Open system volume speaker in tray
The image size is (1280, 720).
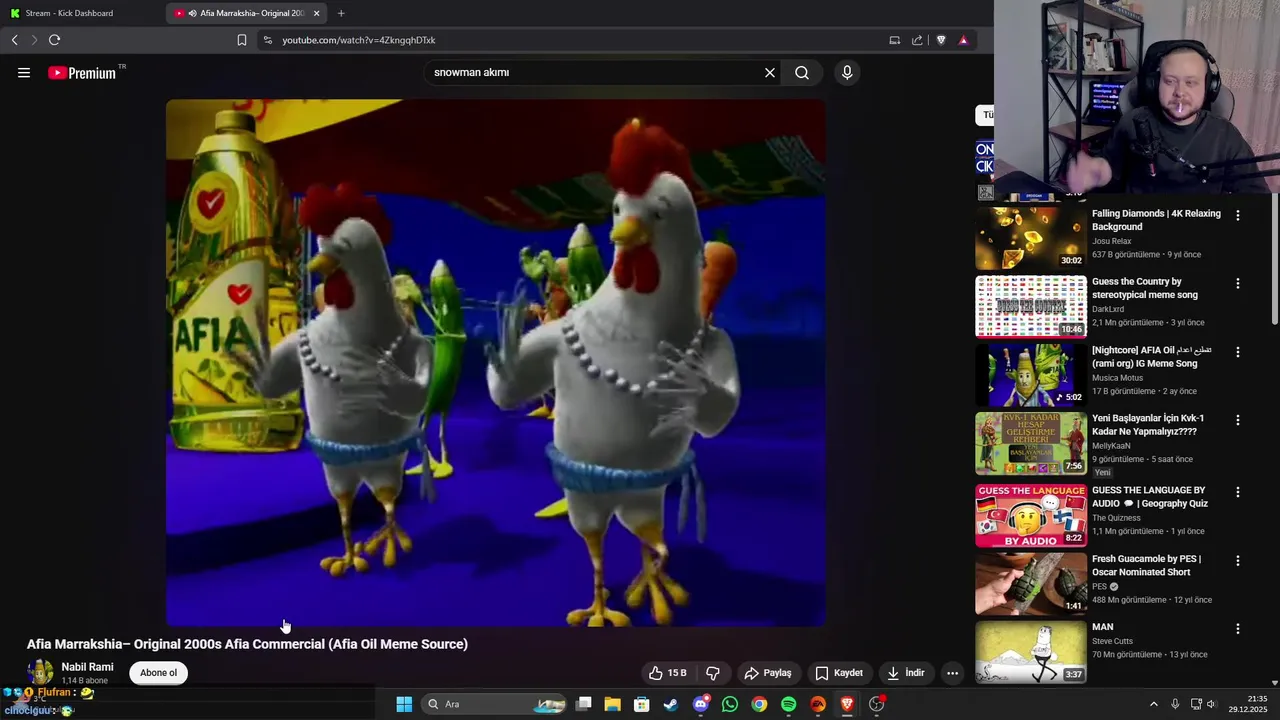(1211, 704)
